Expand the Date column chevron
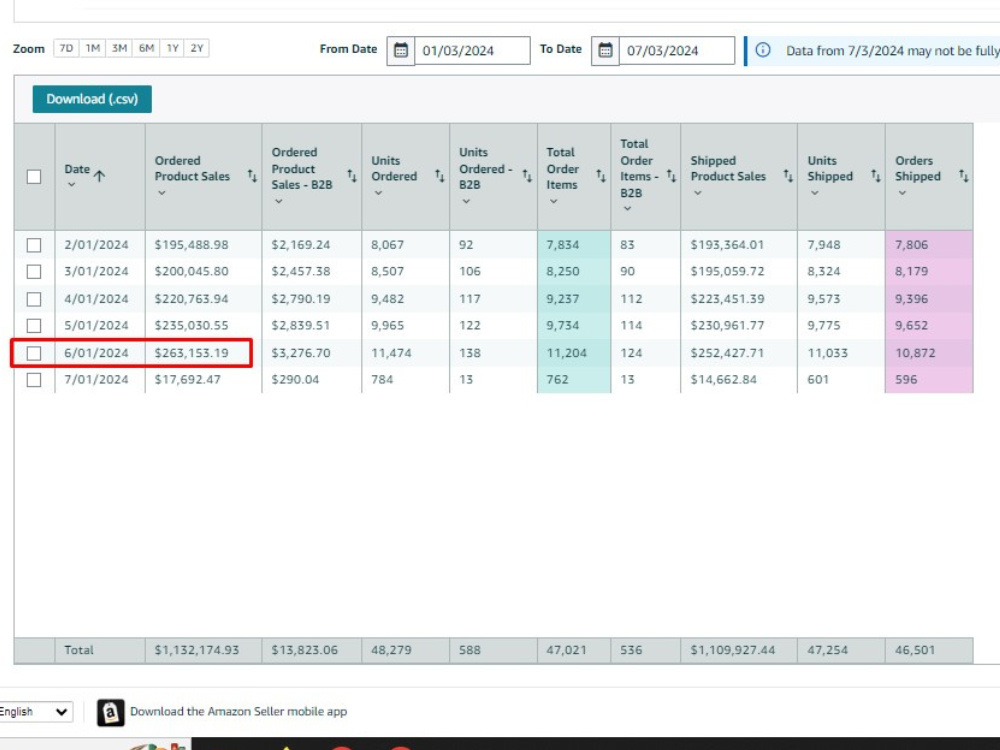Viewport: 1000px width, 750px height. pos(71,185)
